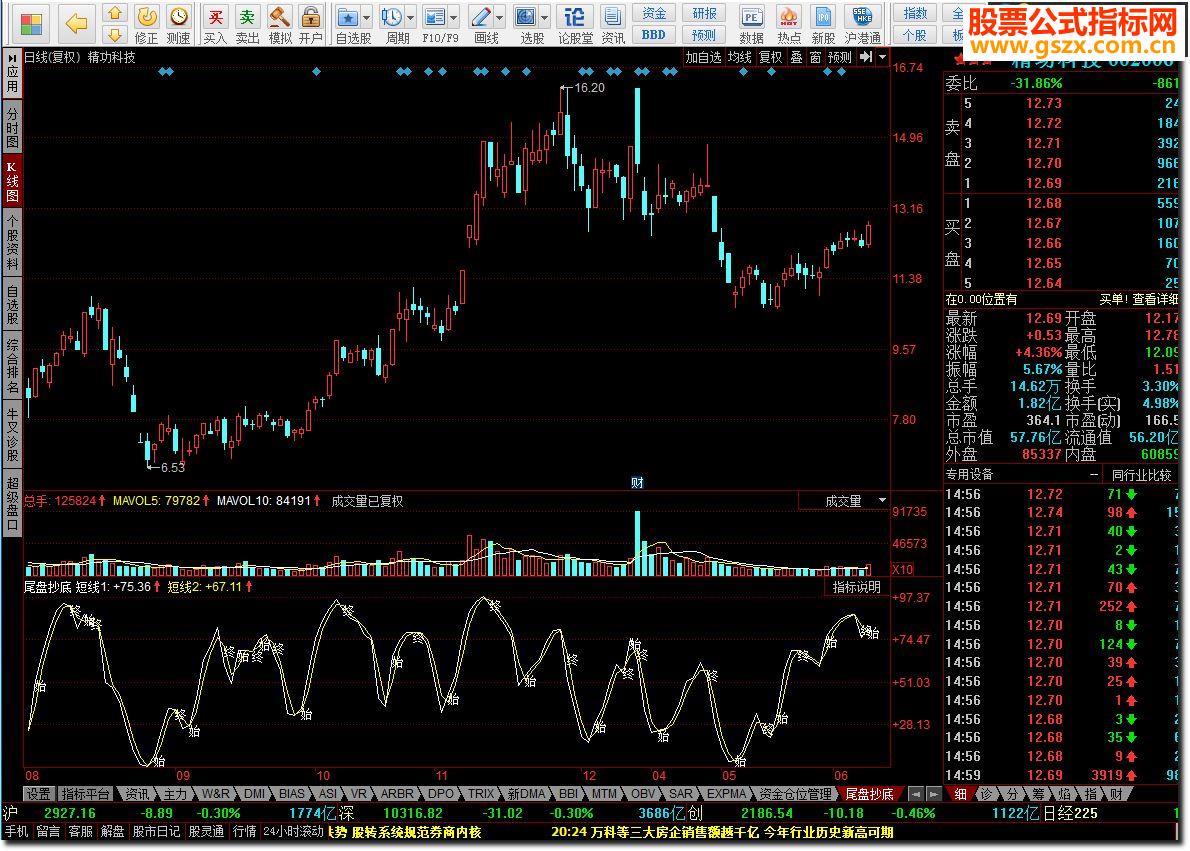Toggle 复权 price adjustment
Image resolution: width=1190 pixels, height=851 pixels.
770,57
